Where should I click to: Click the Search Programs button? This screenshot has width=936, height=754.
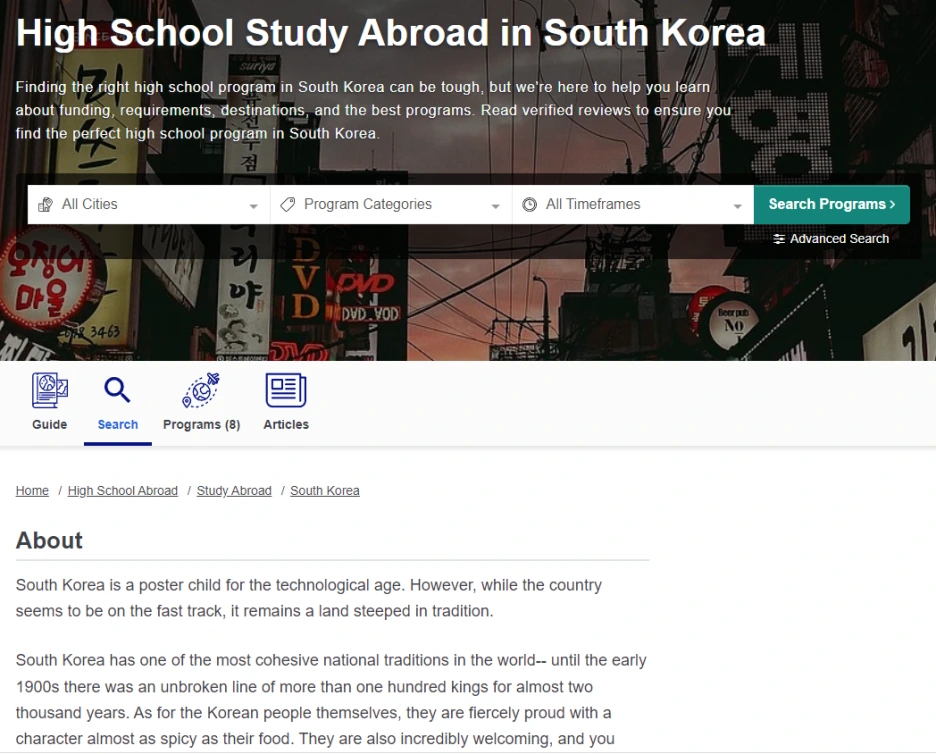coord(832,205)
